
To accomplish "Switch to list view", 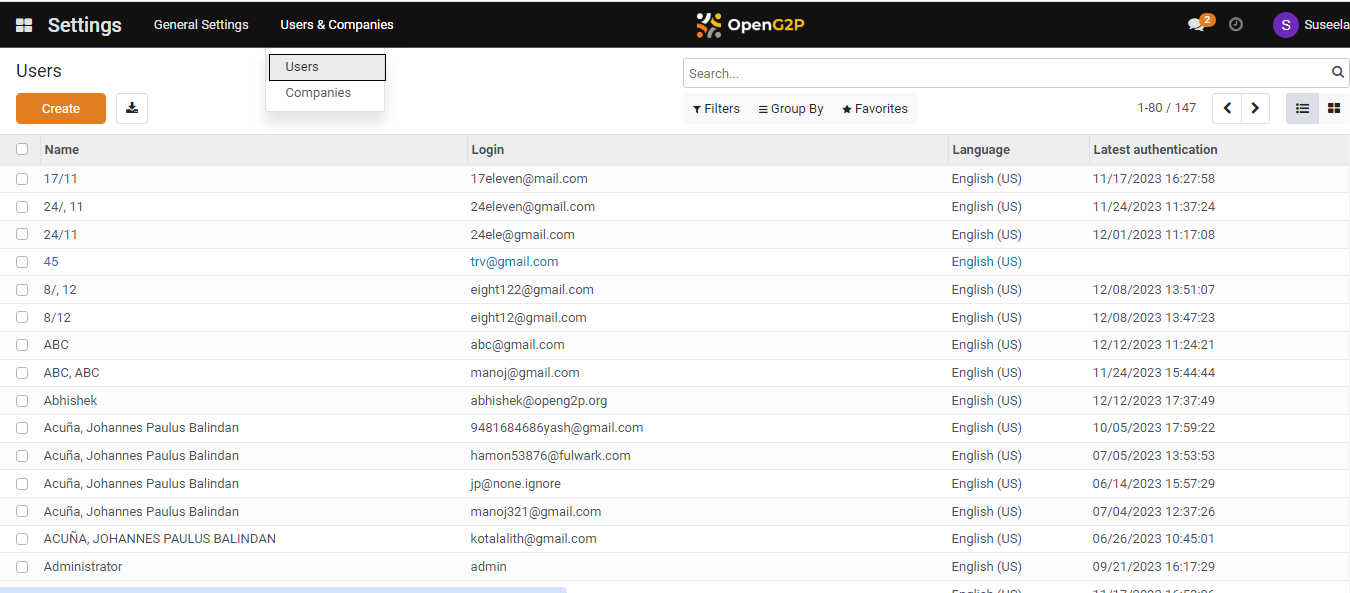I will pyautogui.click(x=1302, y=108).
